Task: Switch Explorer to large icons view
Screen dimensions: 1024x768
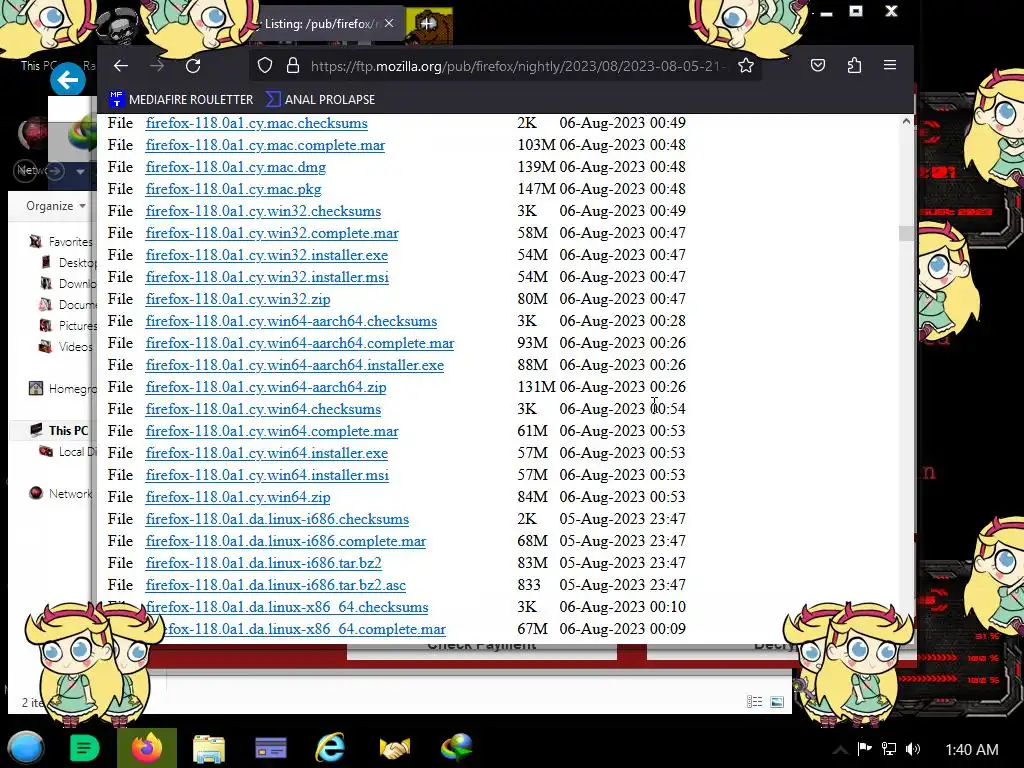Action: tap(776, 702)
